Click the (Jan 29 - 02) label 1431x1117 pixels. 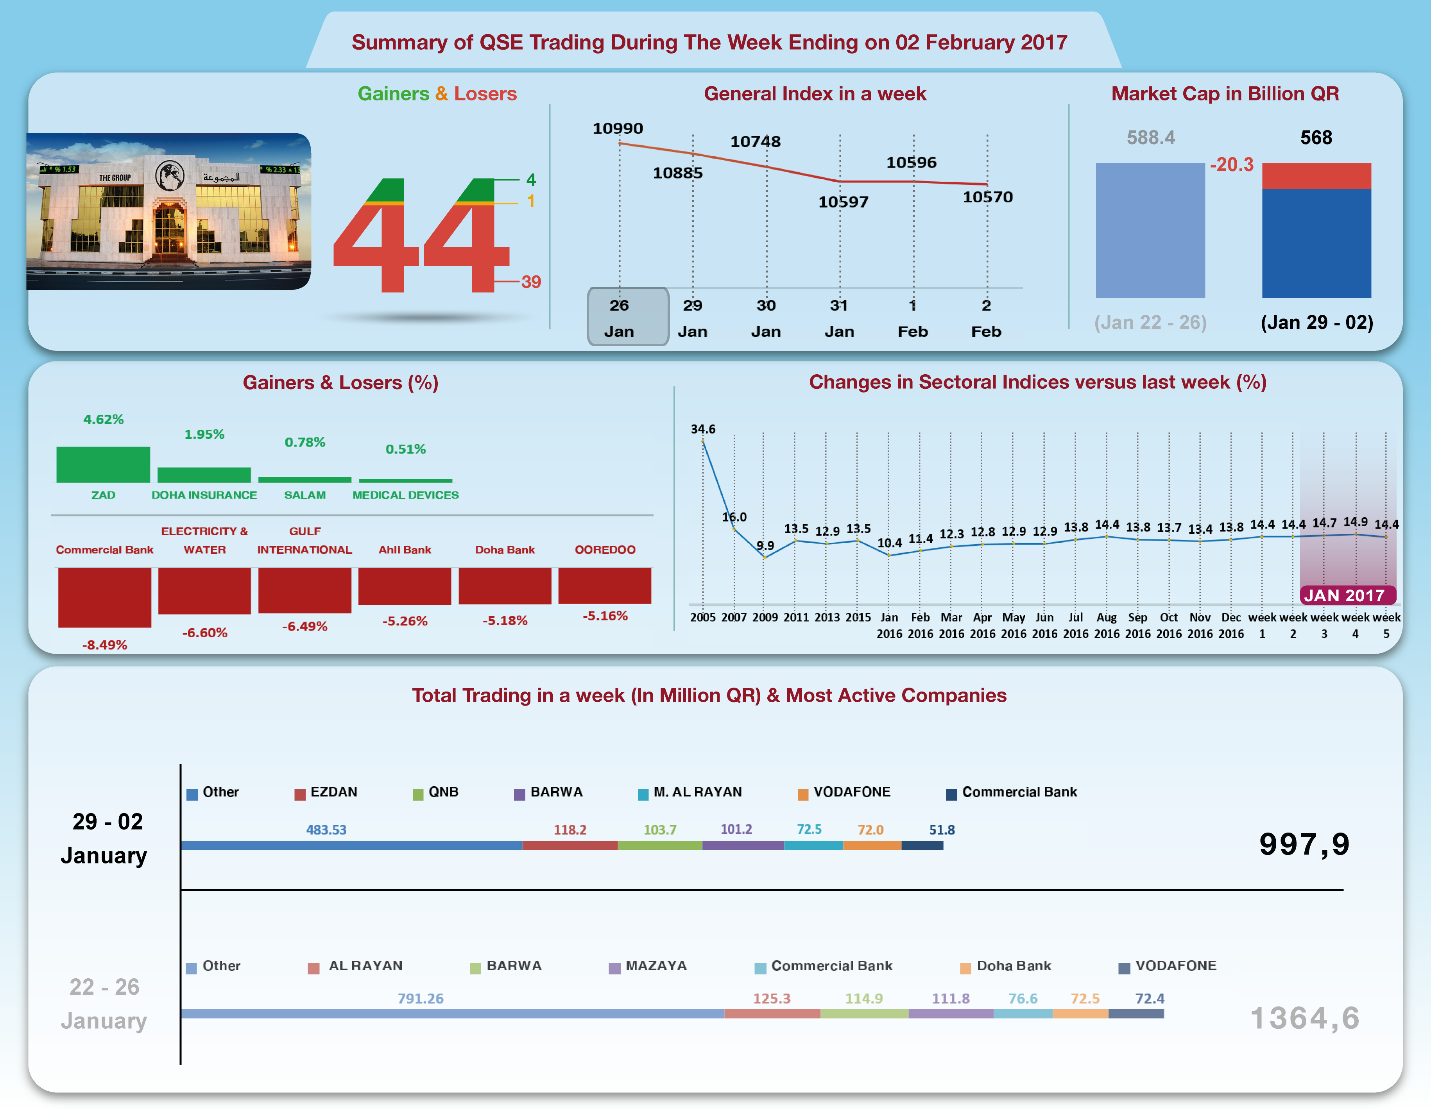[1317, 323]
